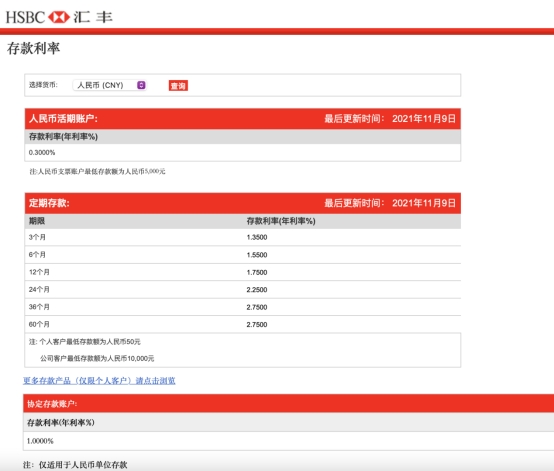
Task: Click the 1.5500 rate value
Action: pyautogui.click(x=257, y=255)
